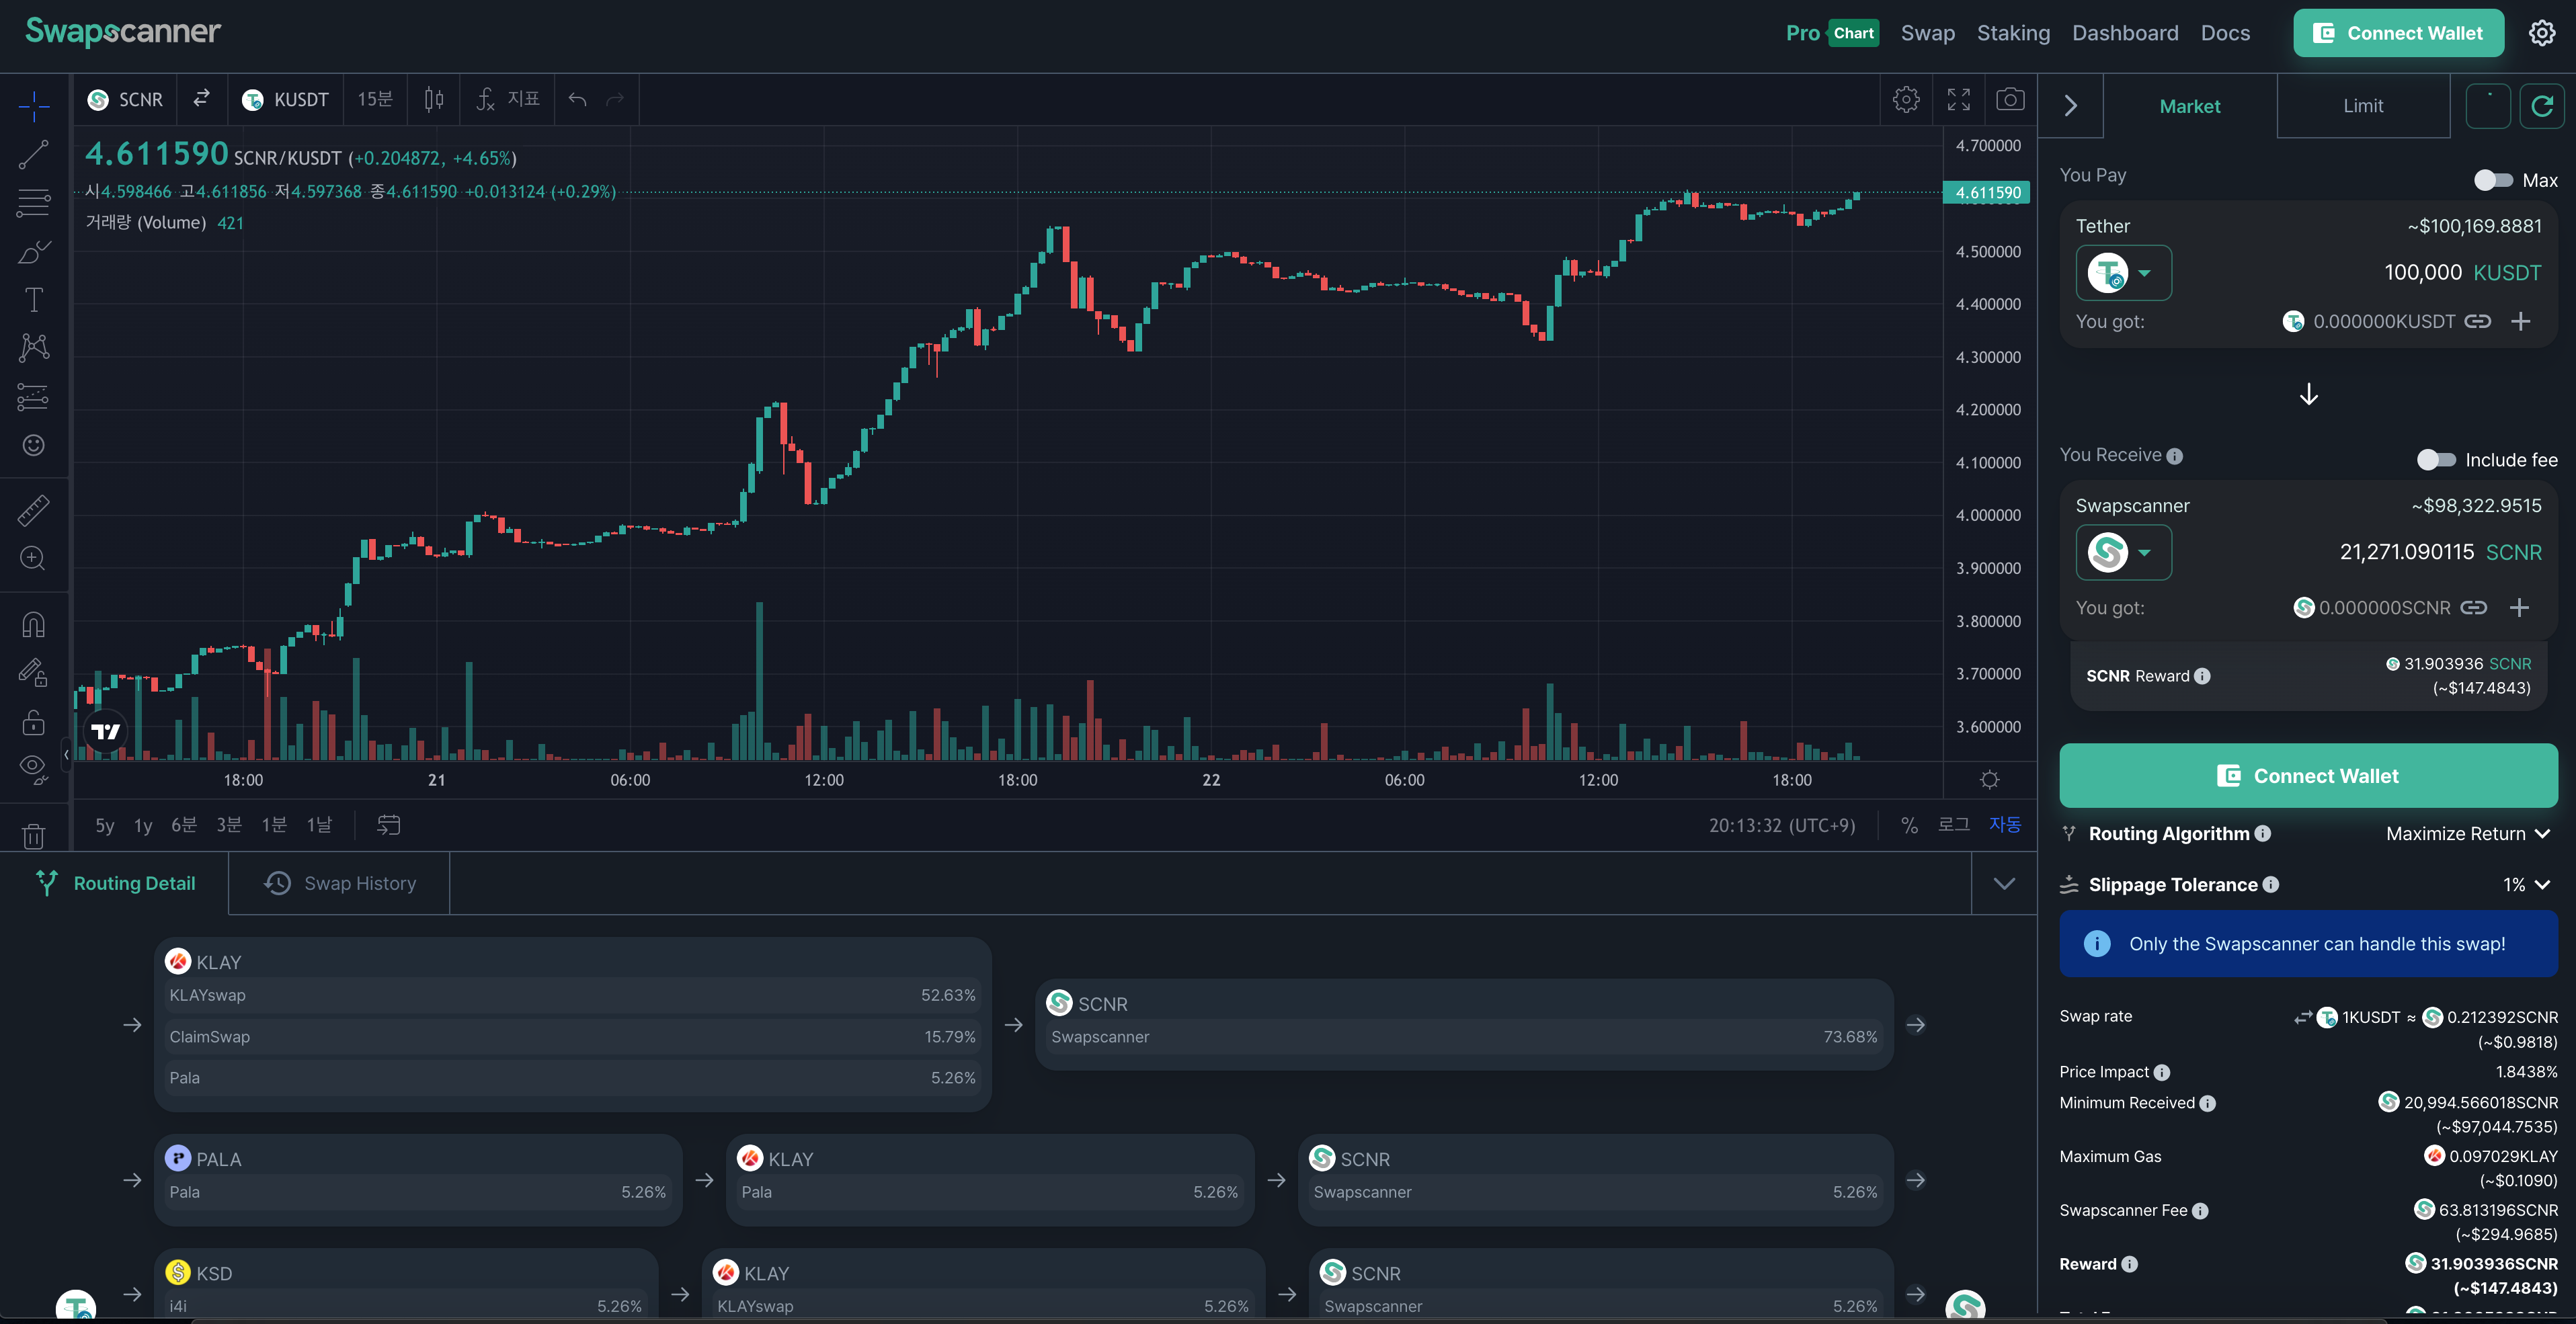The height and width of the screenshot is (1324, 2576).
Task: Open the Docs link
Action: [2225, 33]
